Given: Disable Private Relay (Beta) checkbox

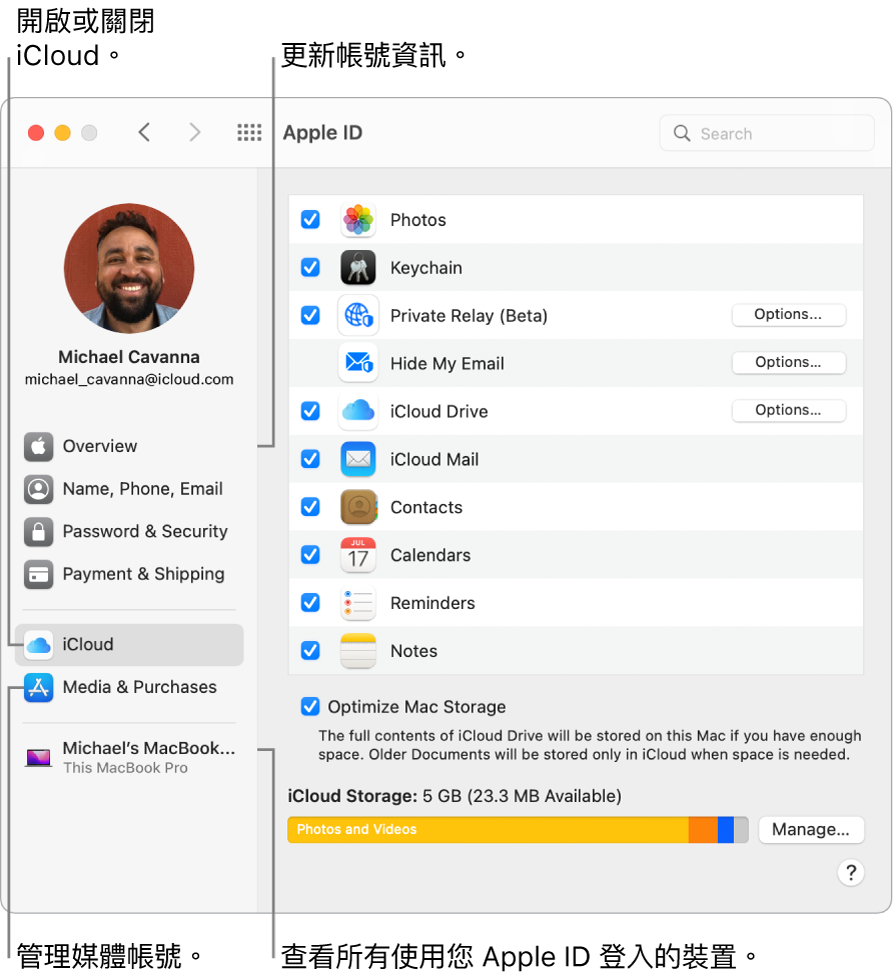Looking at the screenshot, I should [x=310, y=315].
